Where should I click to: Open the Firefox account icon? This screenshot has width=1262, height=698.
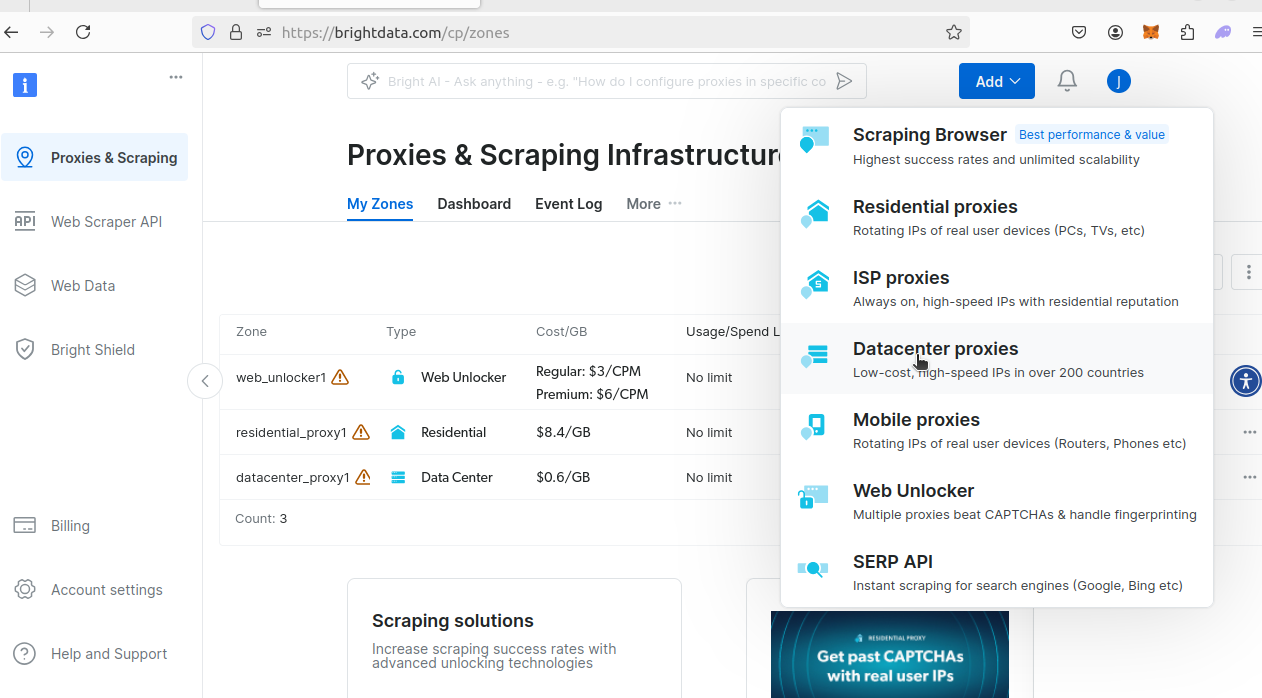pos(1115,32)
